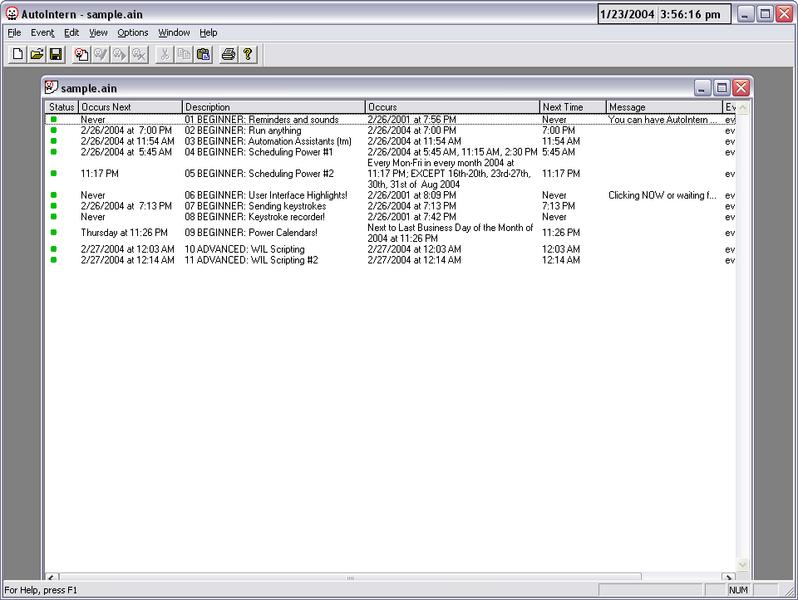Click the date and time display in title bar

[664, 14]
